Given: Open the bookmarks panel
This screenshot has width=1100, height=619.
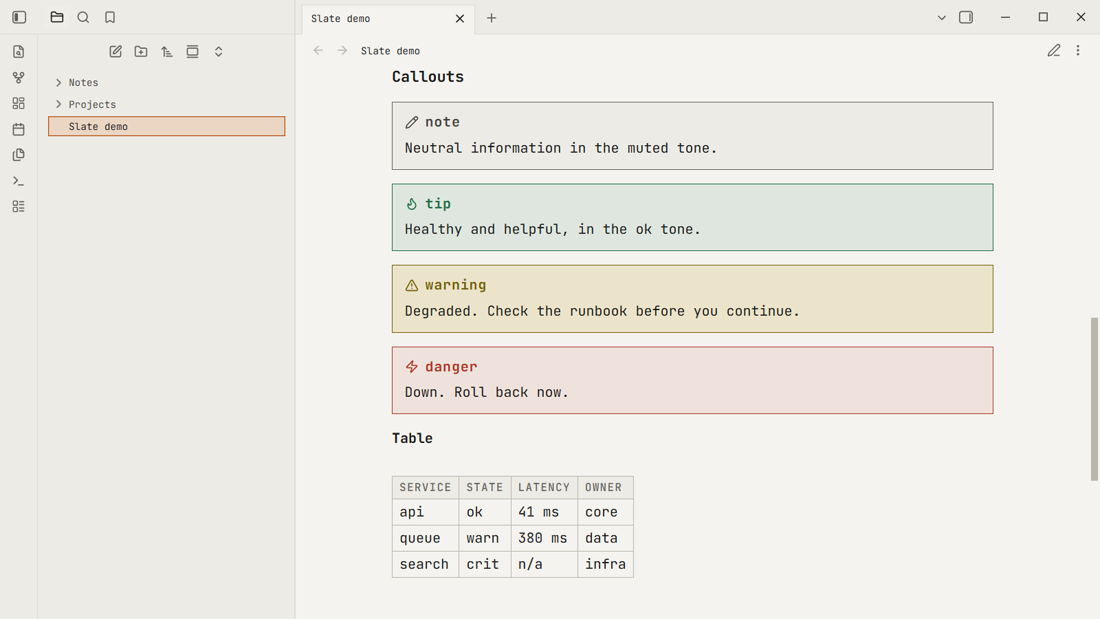Looking at the screenshot, I should (x=110, y=18).
